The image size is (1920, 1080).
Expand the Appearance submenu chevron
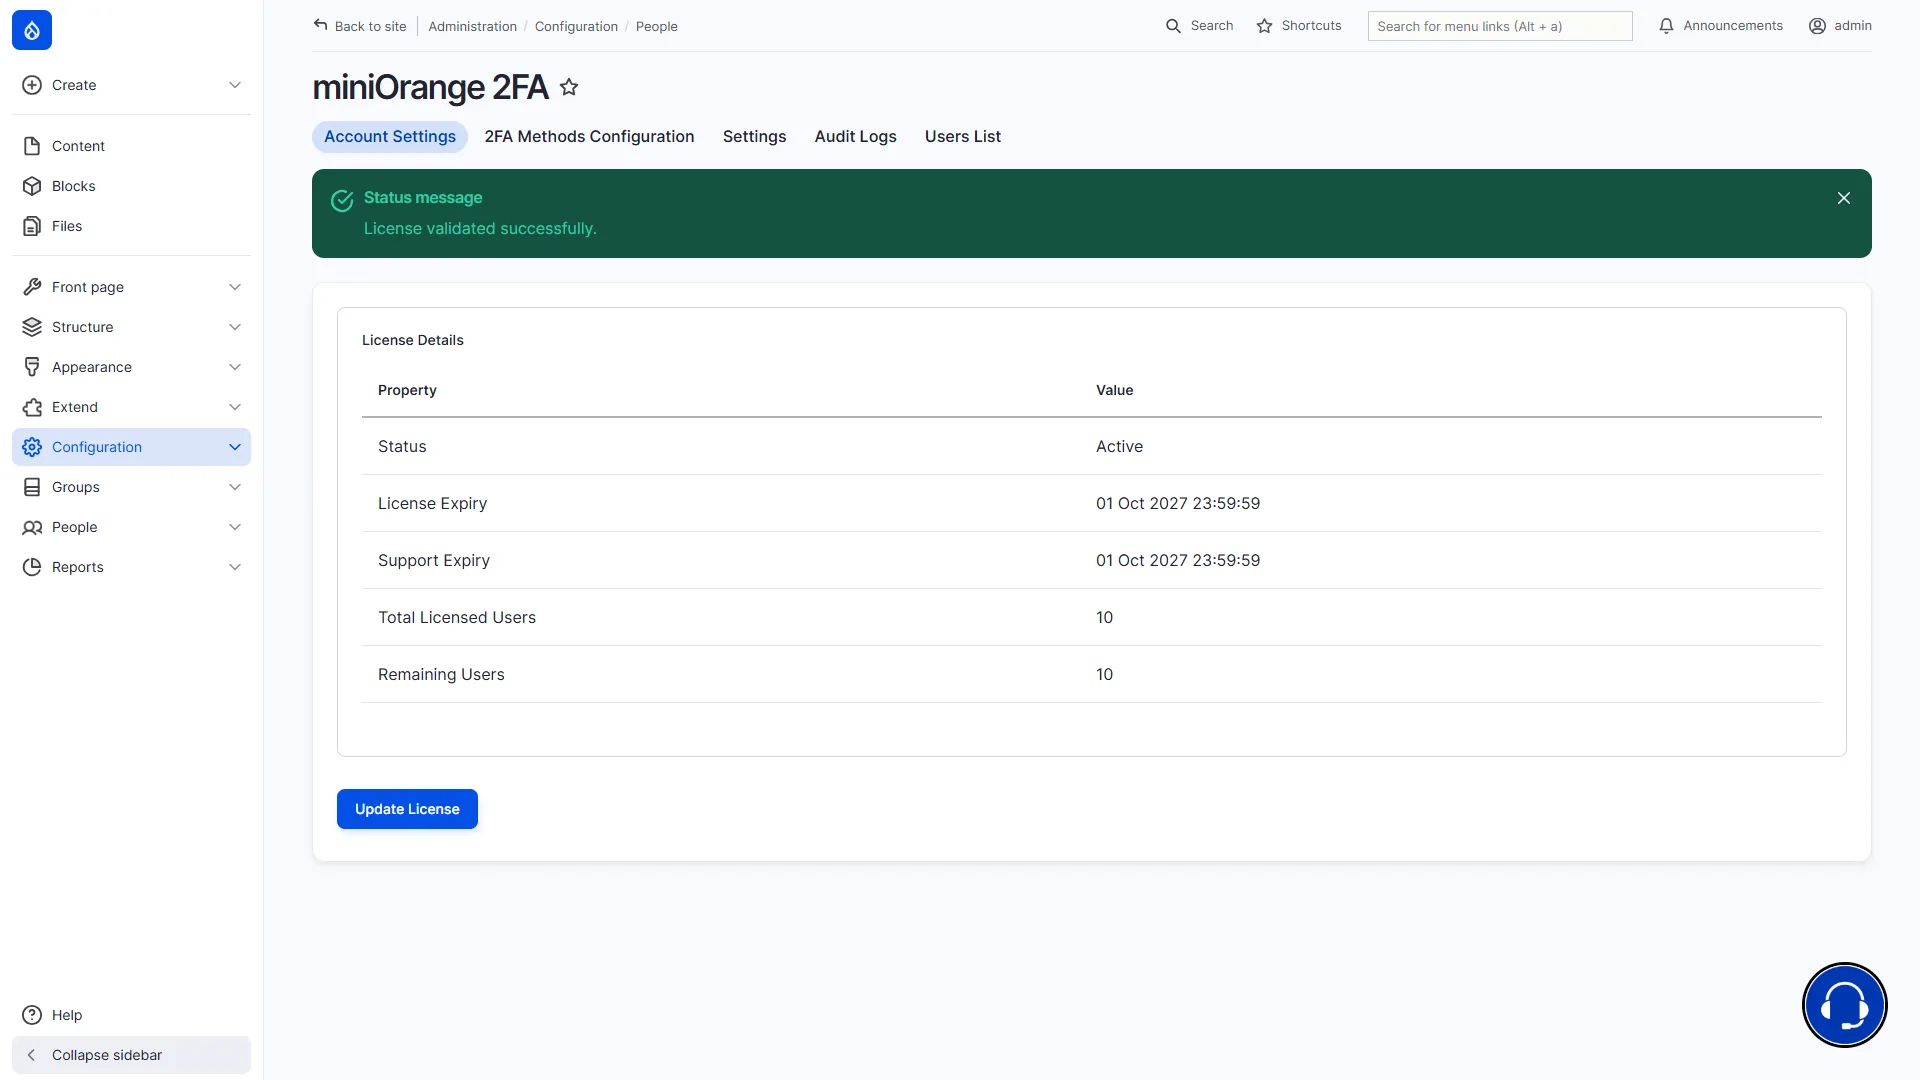(x=235, y=367)
